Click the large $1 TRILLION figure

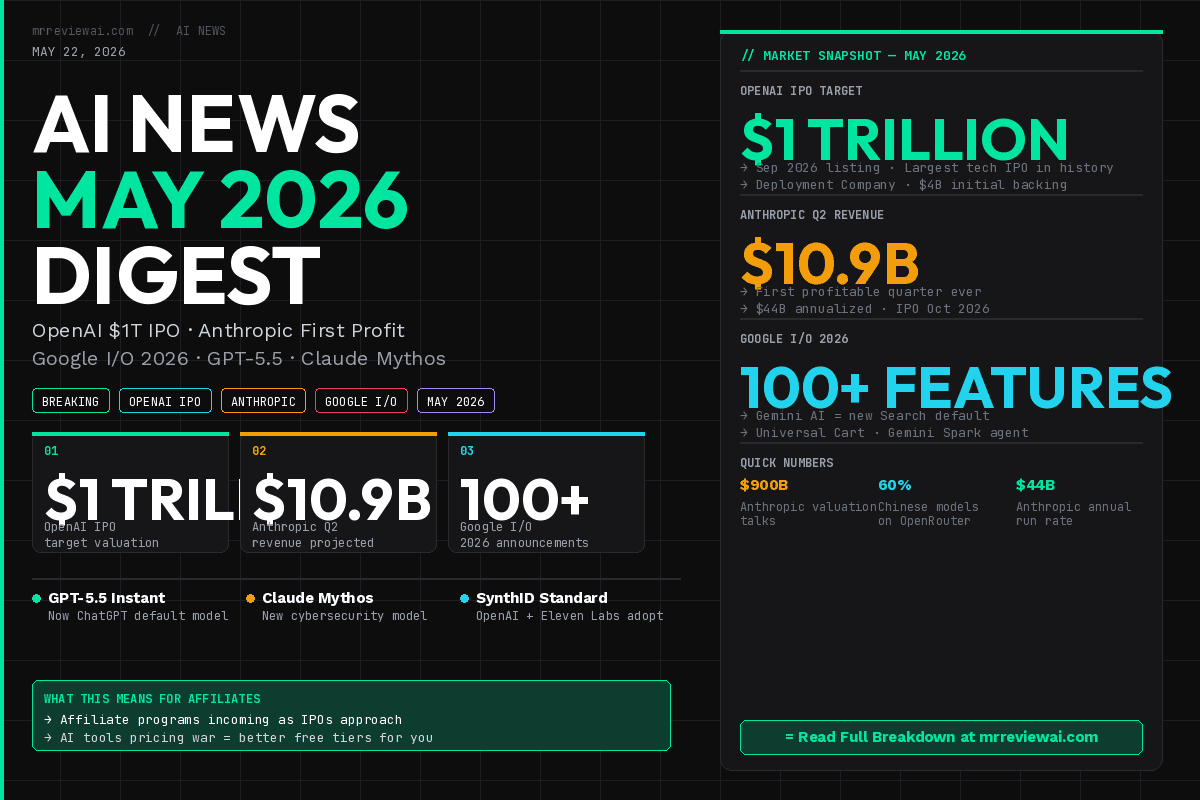coord(905,140)
